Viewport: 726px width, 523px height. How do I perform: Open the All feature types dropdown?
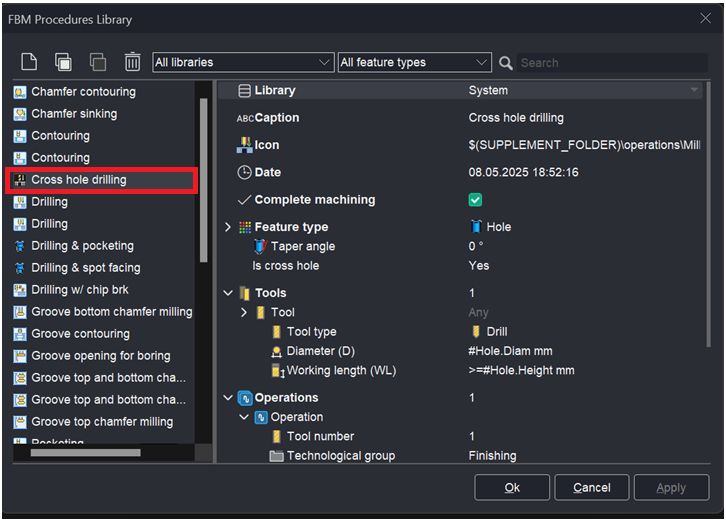point(414,62)
